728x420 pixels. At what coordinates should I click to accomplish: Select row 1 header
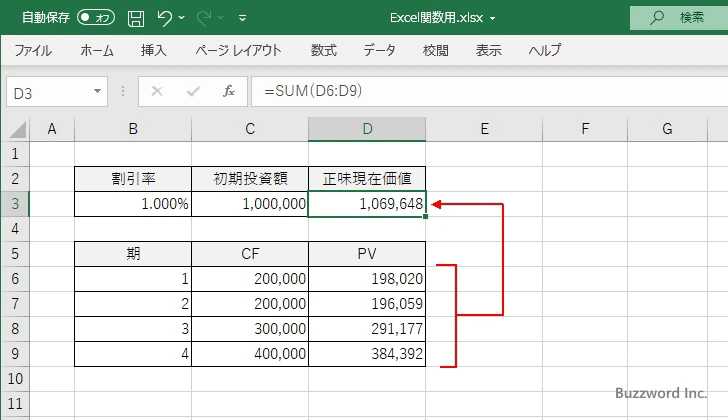tap(15, 154)
